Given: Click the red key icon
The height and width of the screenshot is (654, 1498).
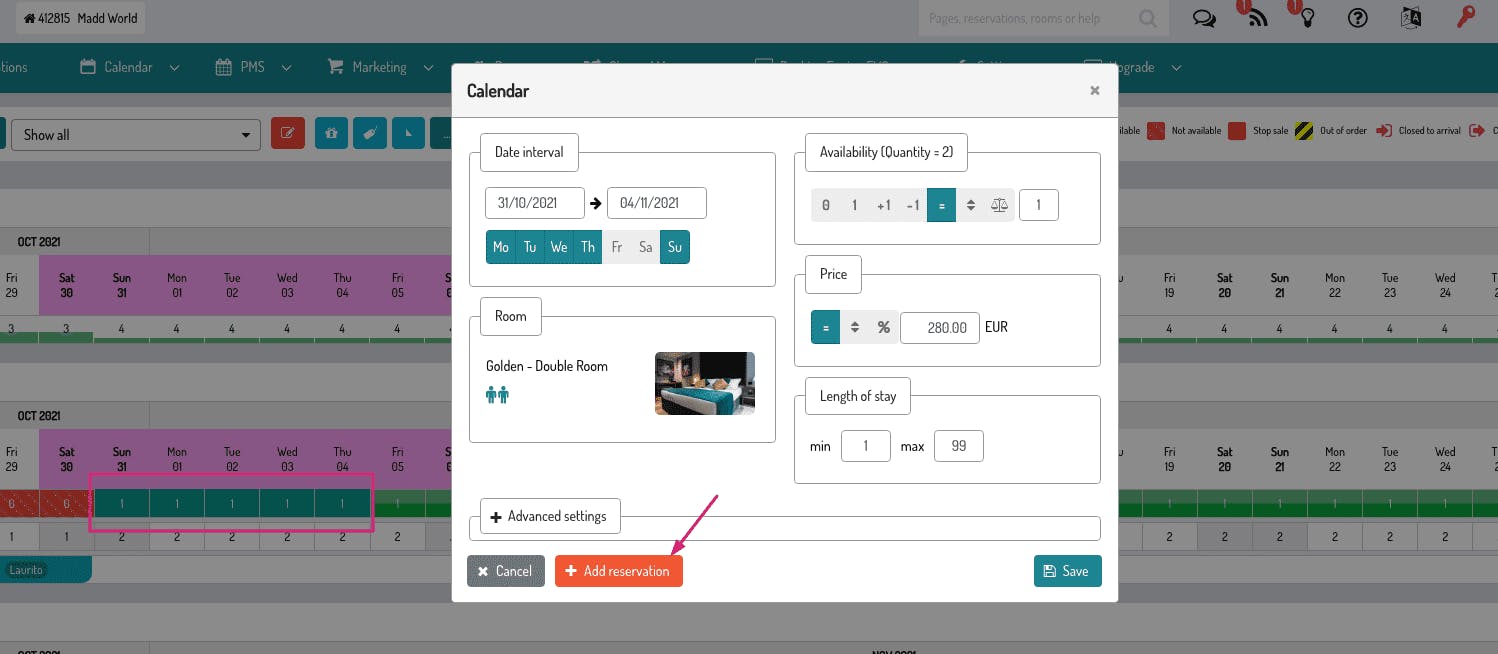Looking at the screenshot, I should tap(1466, 18).
